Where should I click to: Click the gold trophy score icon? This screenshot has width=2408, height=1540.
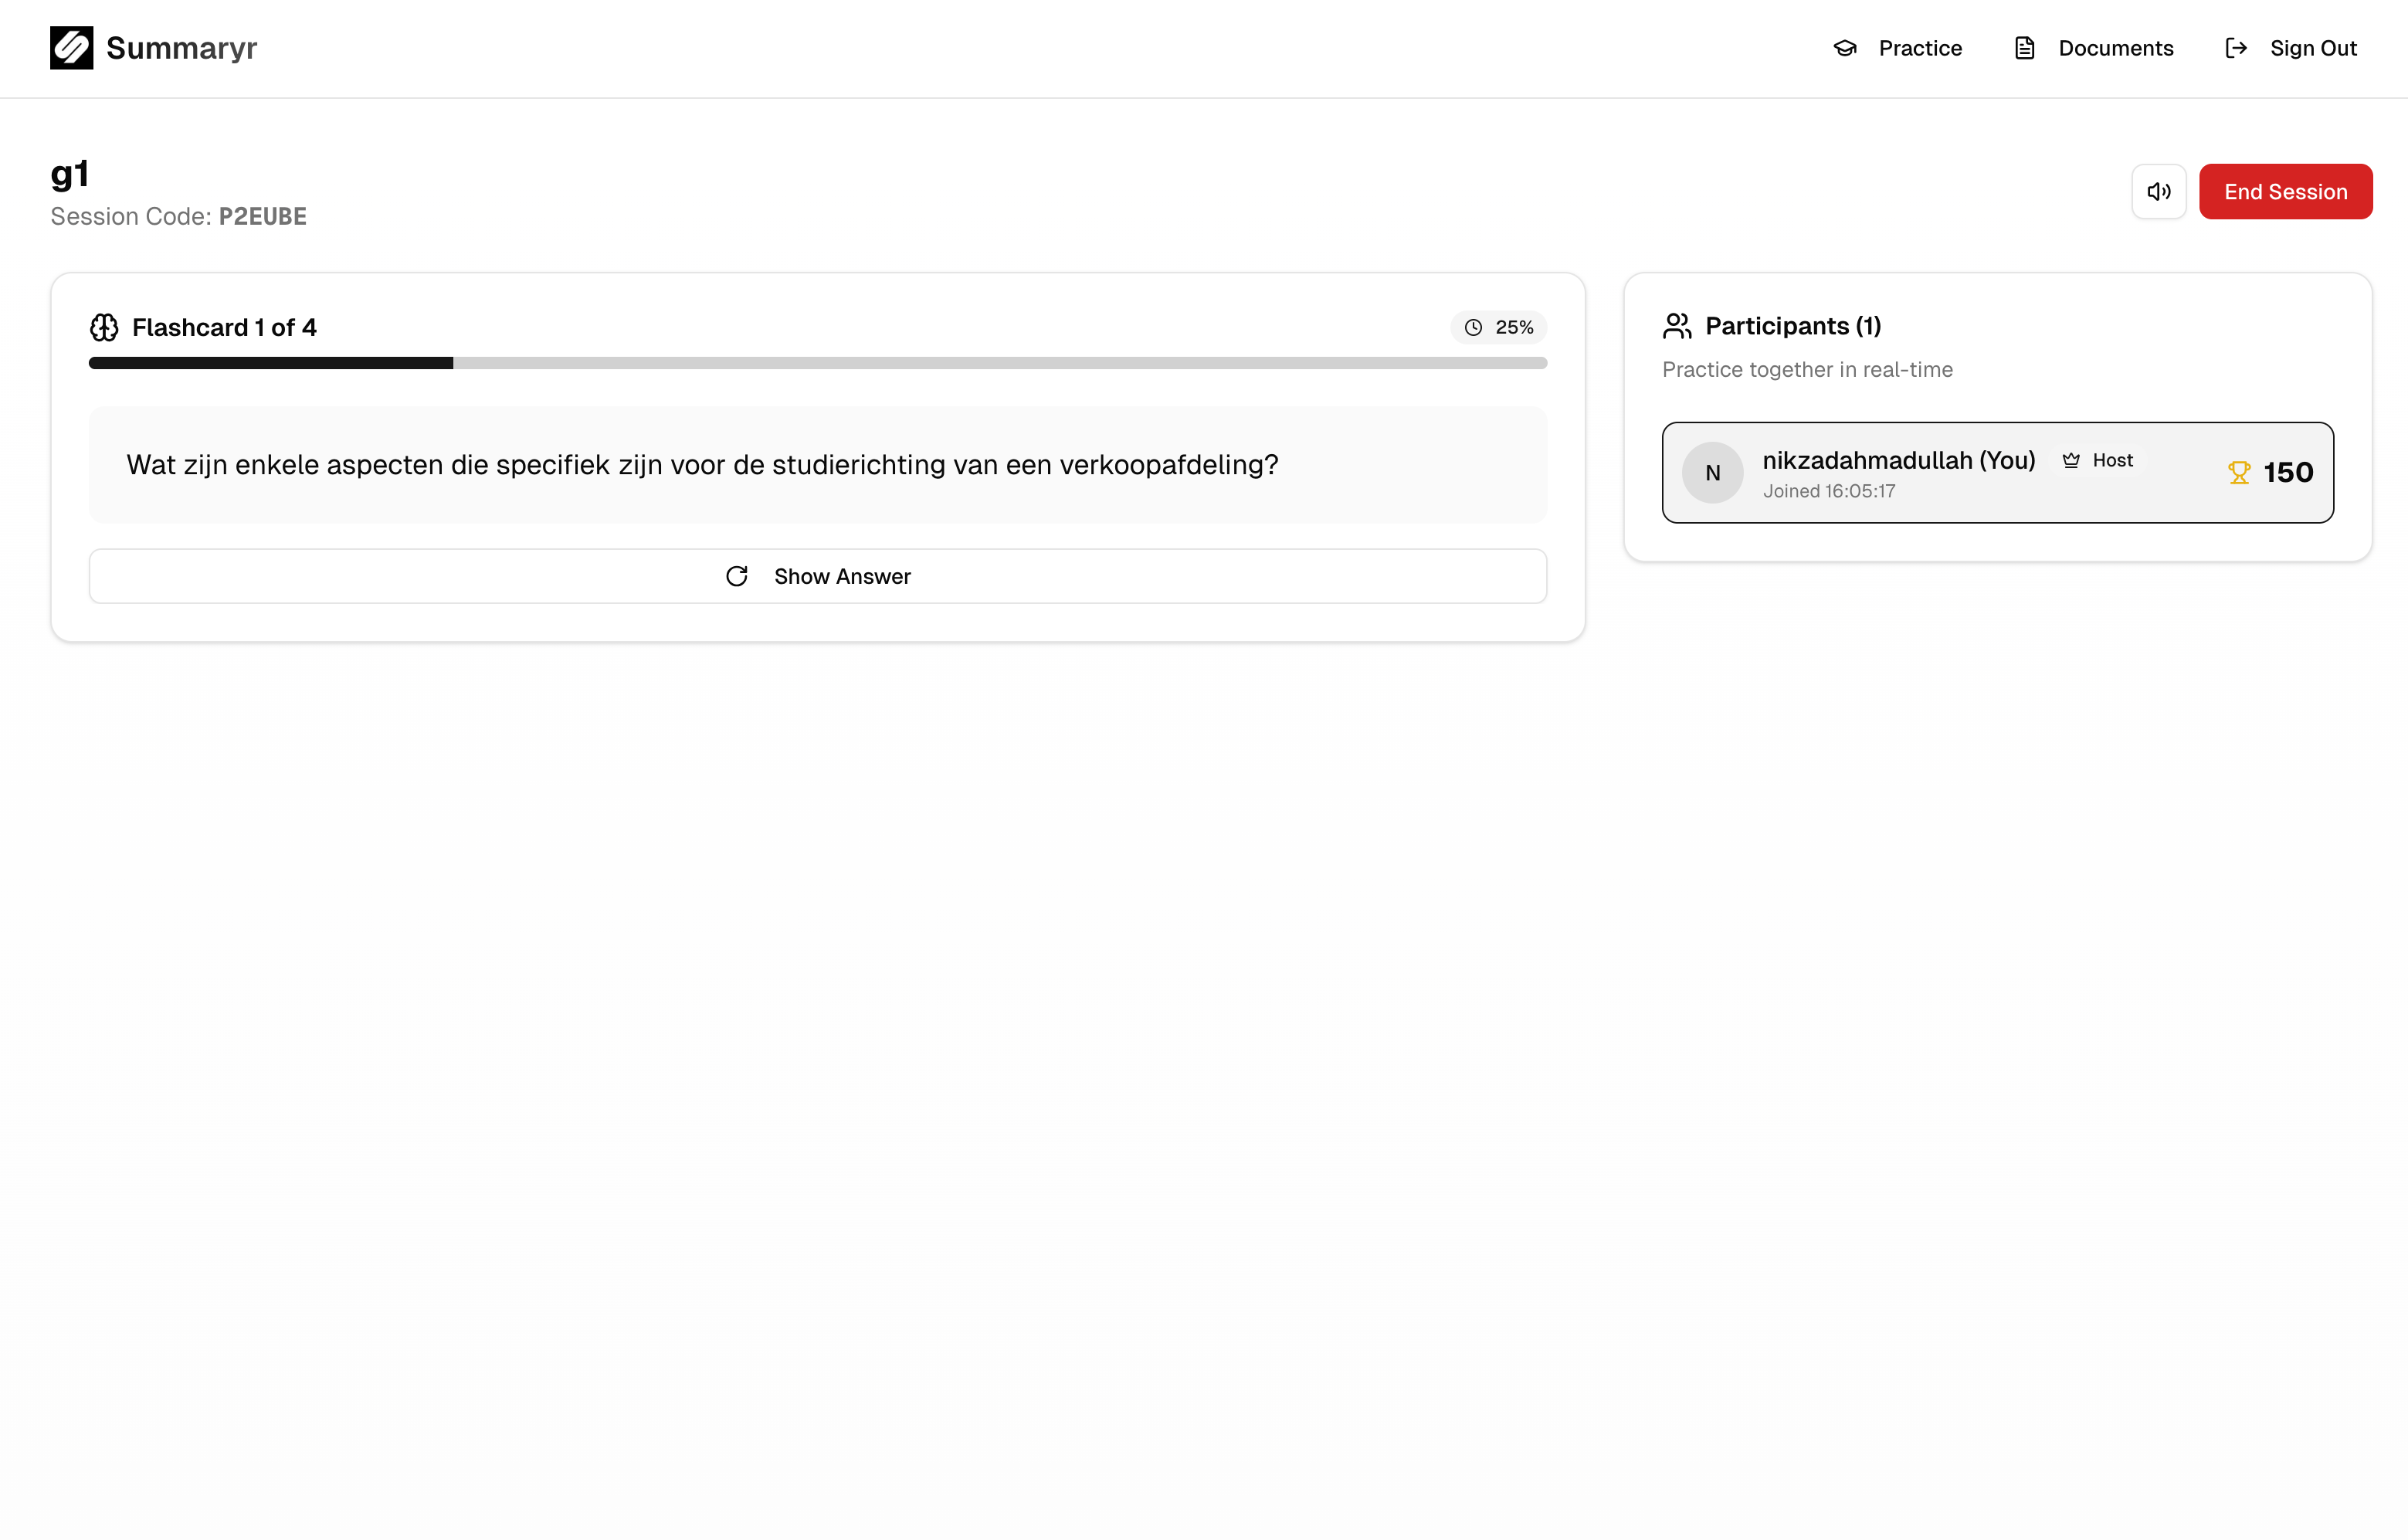[x=2239, y=472]
